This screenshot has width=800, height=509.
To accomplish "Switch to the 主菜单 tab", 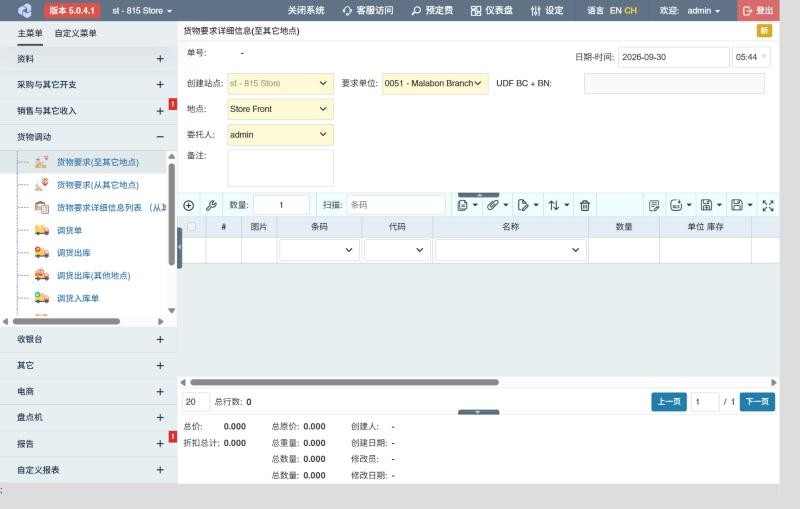I will click(x=30, y=33).
